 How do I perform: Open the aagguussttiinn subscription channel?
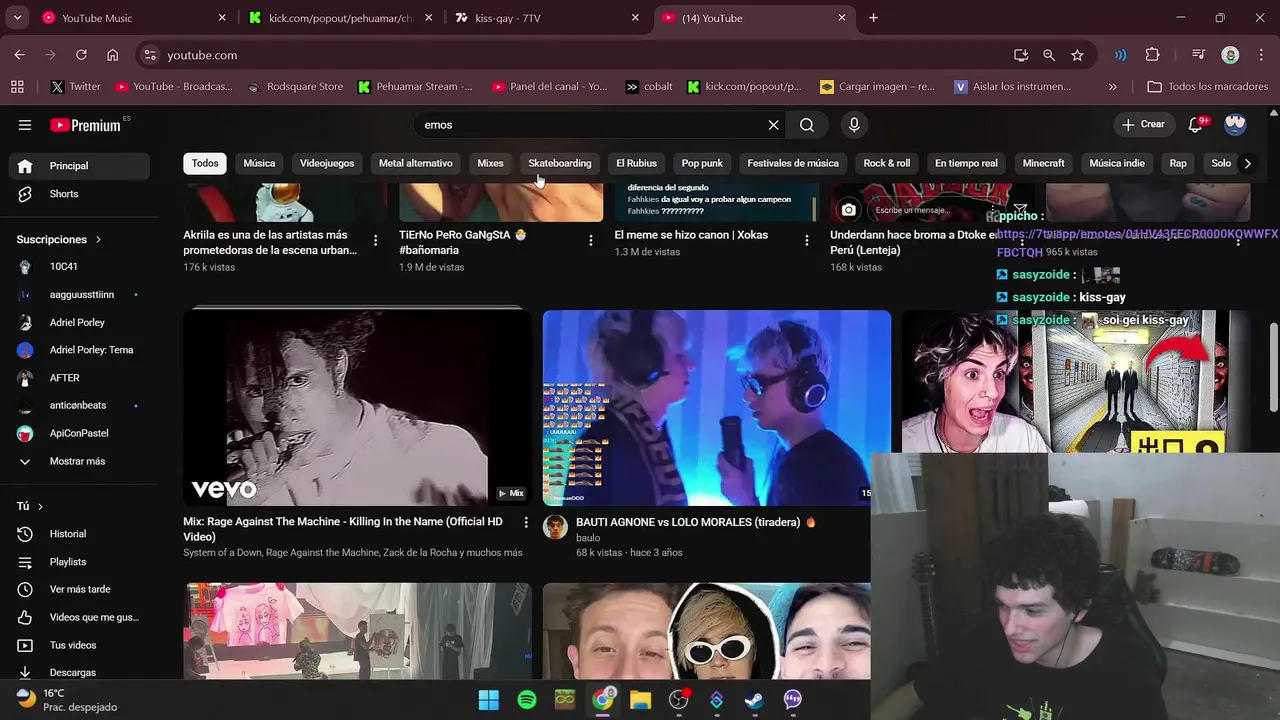pos(80,295)
